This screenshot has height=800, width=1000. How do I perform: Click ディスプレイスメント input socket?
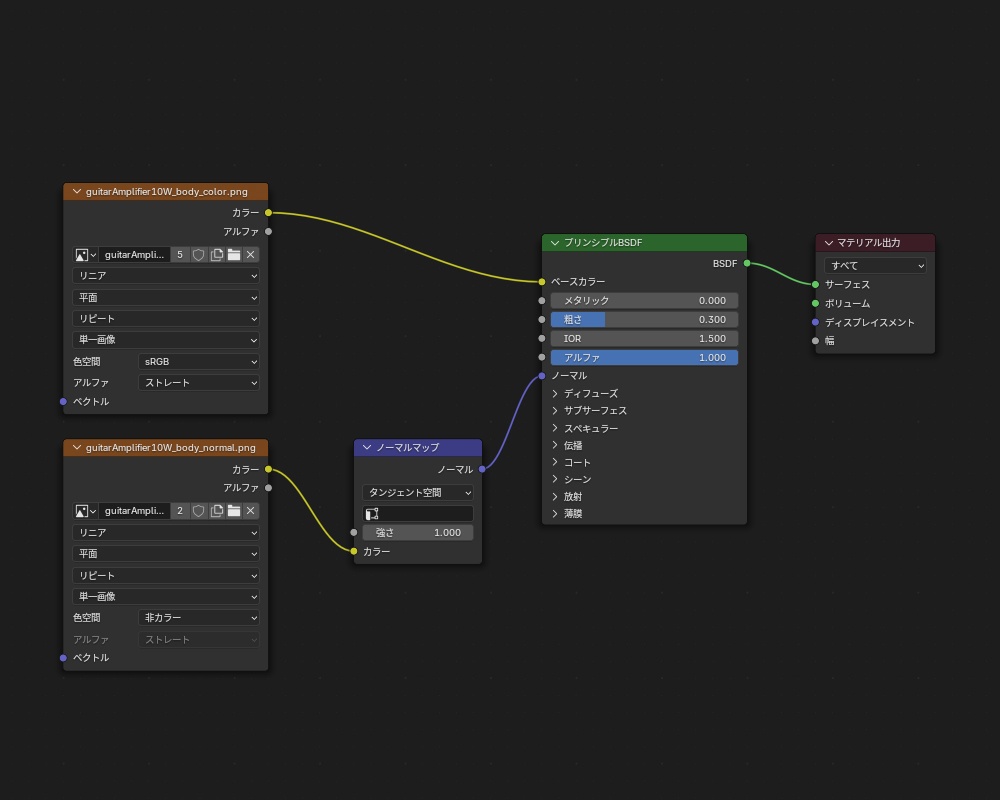pyautogui.click(x=816, y=323)
